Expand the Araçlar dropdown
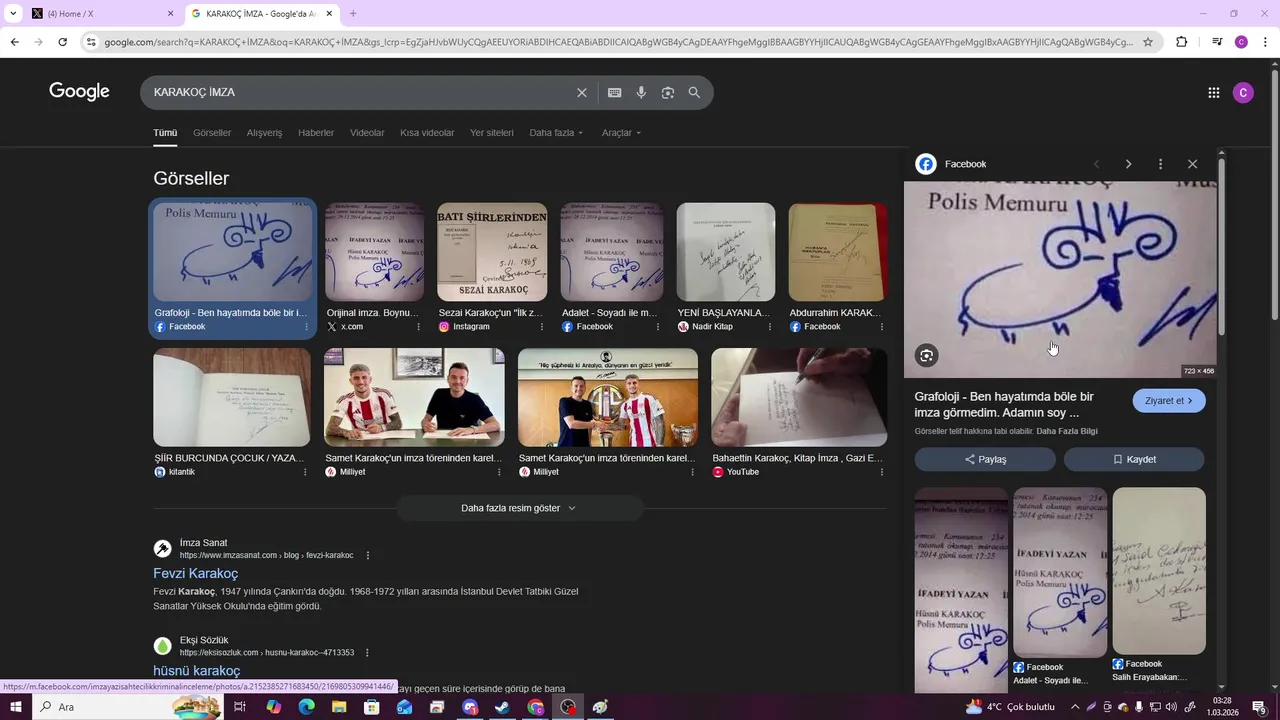Image resolution: width=1280 pixels, height=720 pixels. (x=621, y=133)
